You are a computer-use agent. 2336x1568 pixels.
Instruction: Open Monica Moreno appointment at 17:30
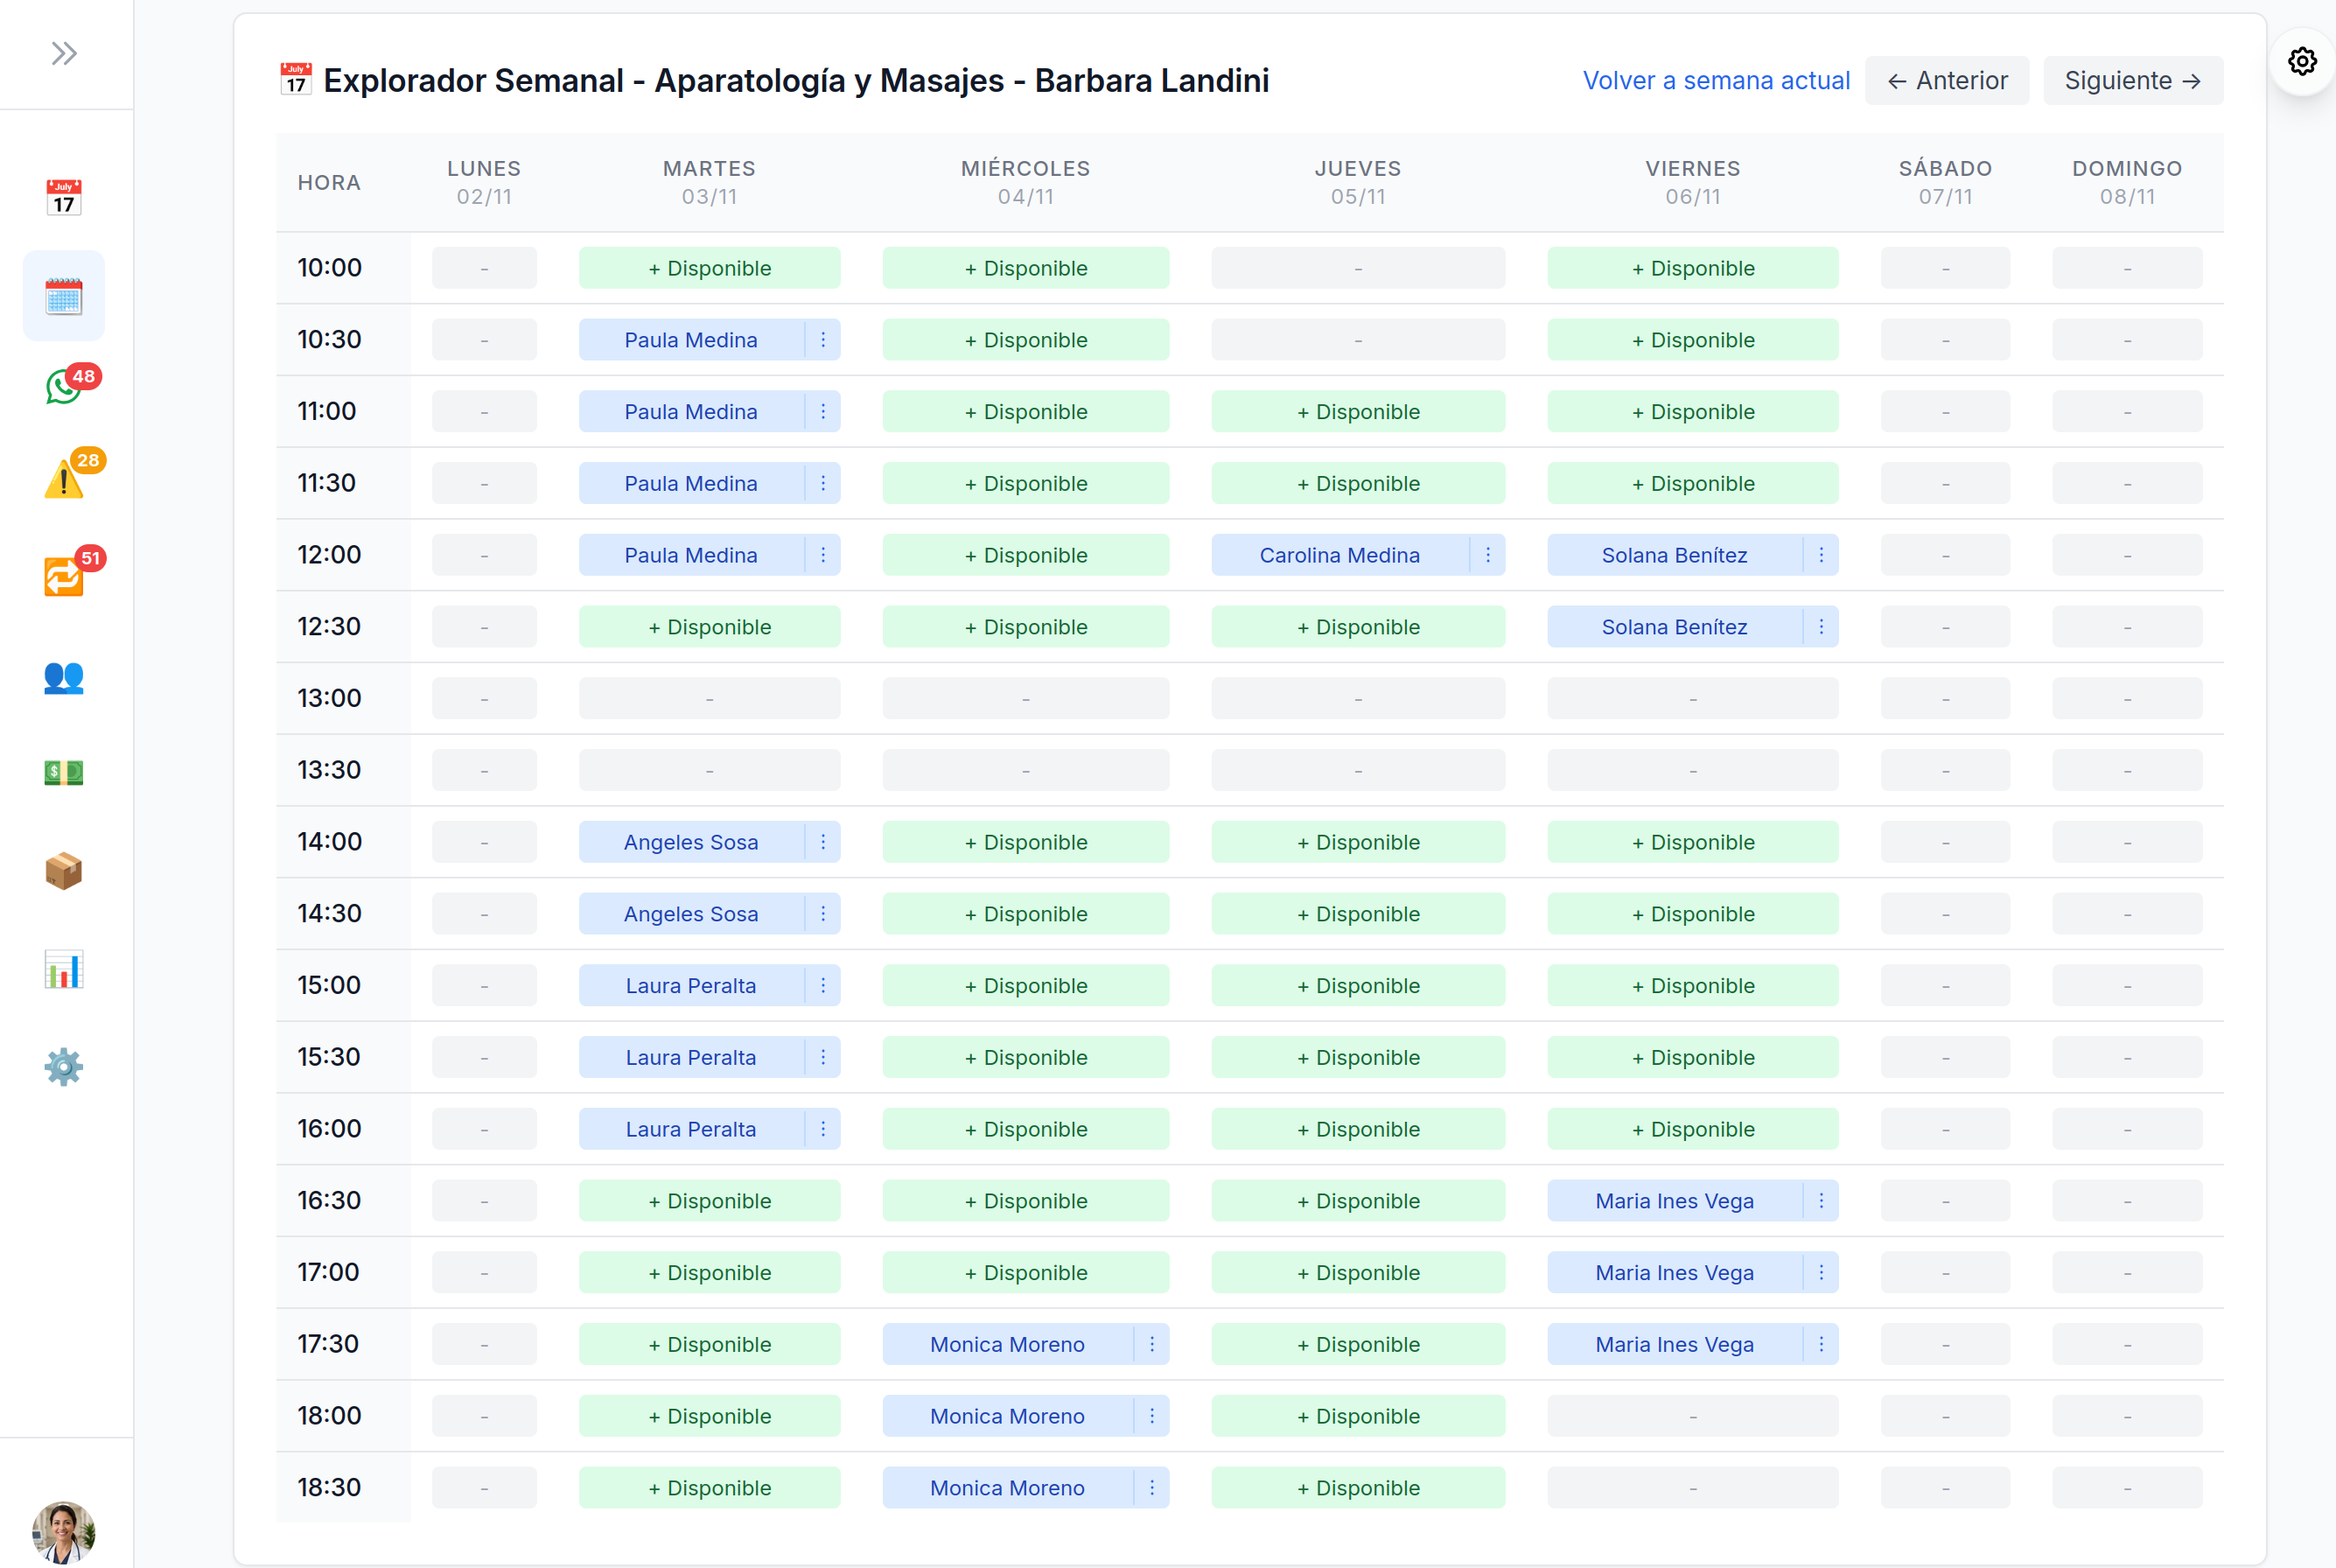(x=1008, y=1345)
